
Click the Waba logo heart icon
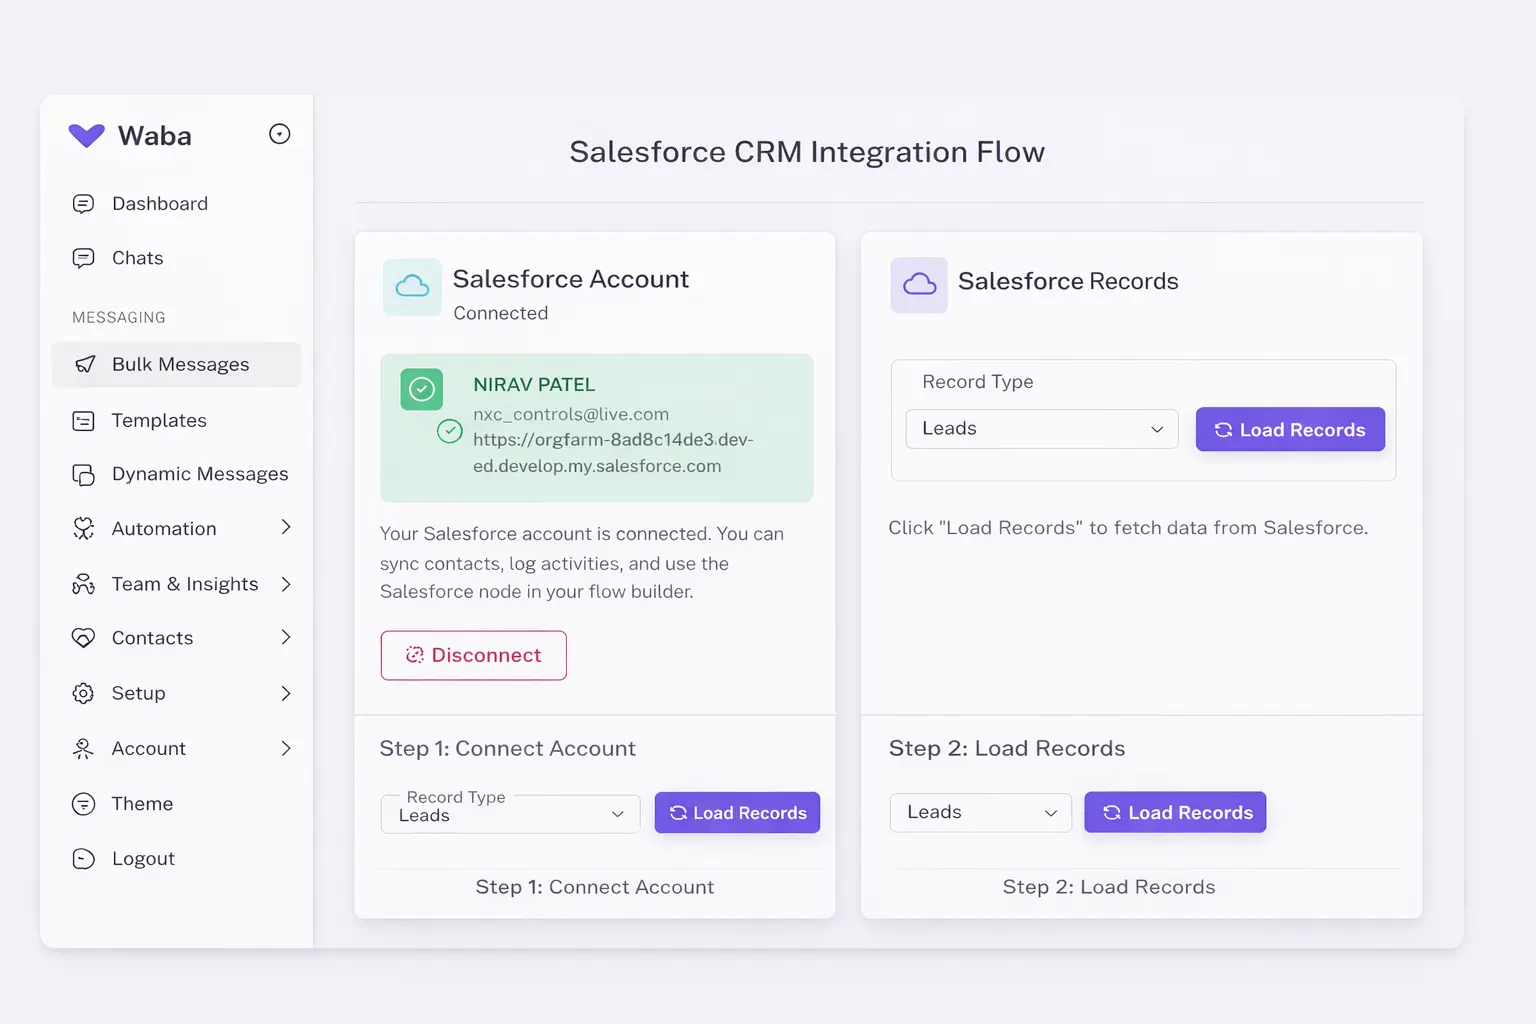click(x=86, y=135)
